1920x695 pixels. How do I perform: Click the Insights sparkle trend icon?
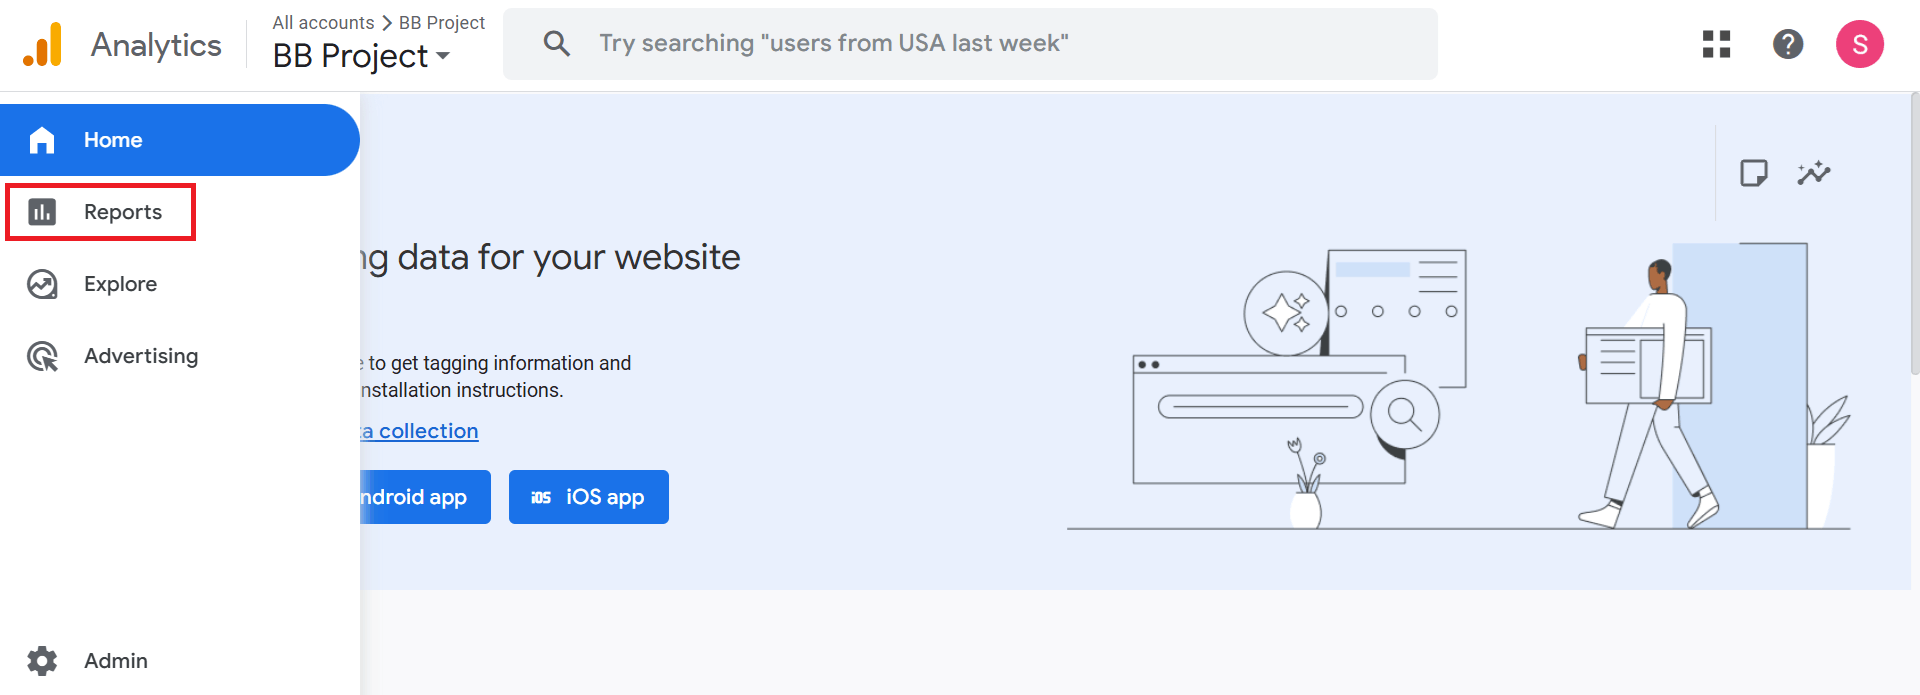[1814, 172]
